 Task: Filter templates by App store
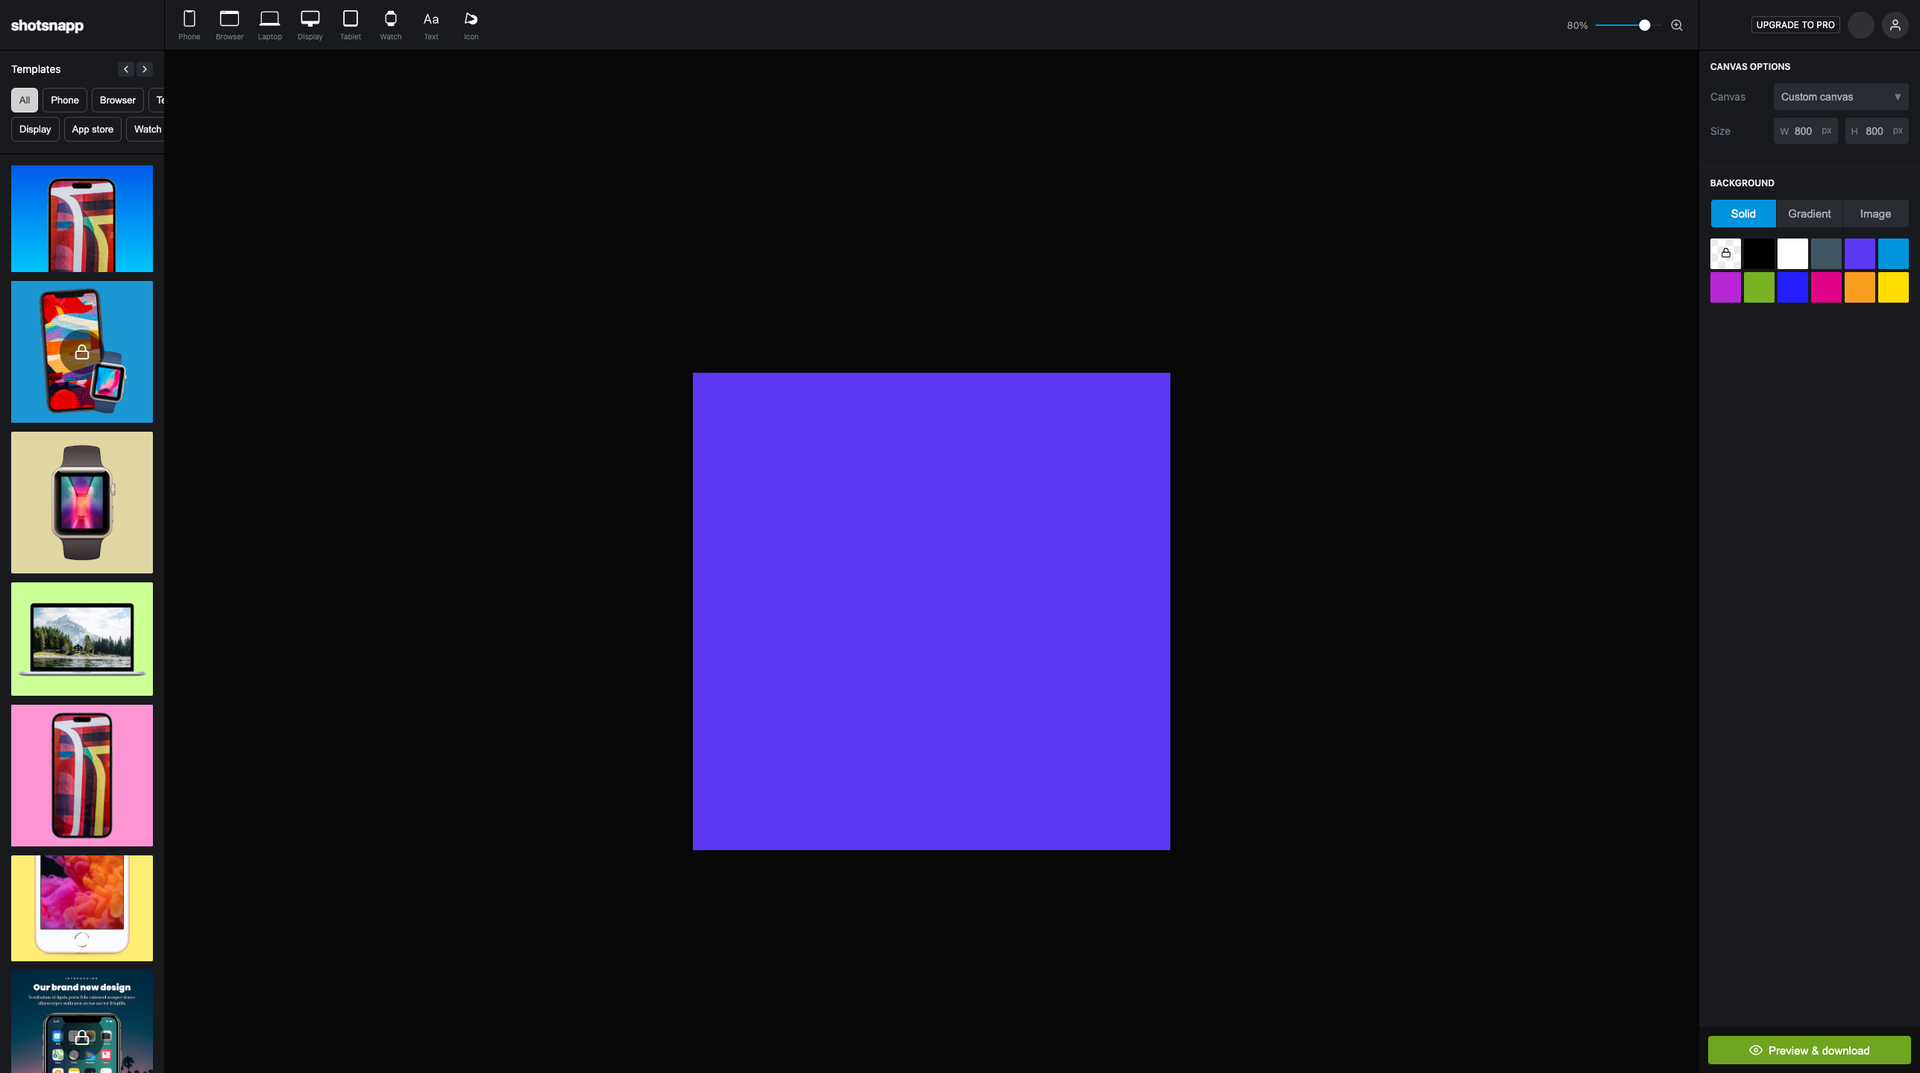[x=92, y=129]
